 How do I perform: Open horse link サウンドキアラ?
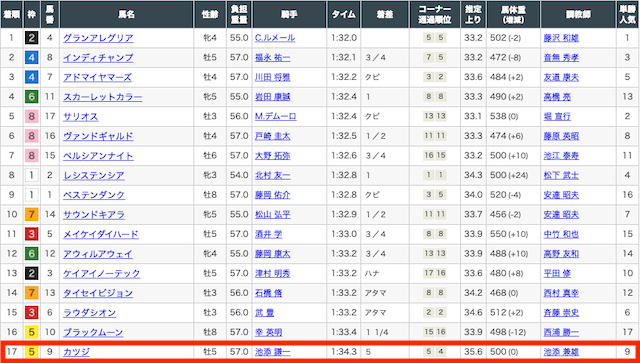pos(93,214)
